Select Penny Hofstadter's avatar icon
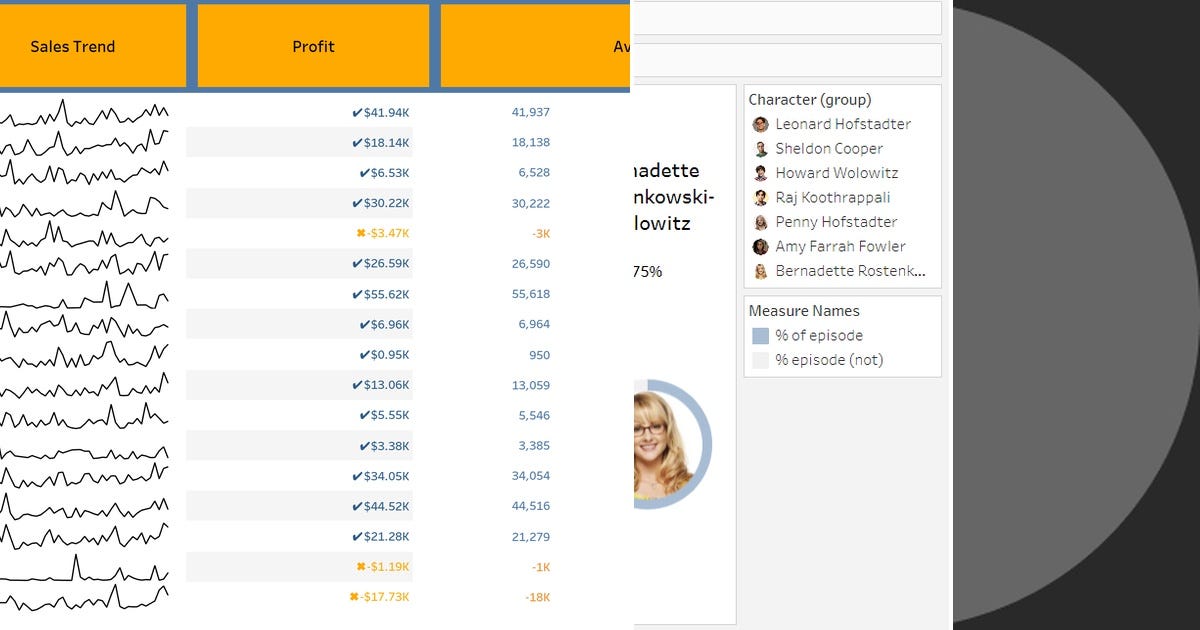This screenshot has width=1200, height=630. 761,222
